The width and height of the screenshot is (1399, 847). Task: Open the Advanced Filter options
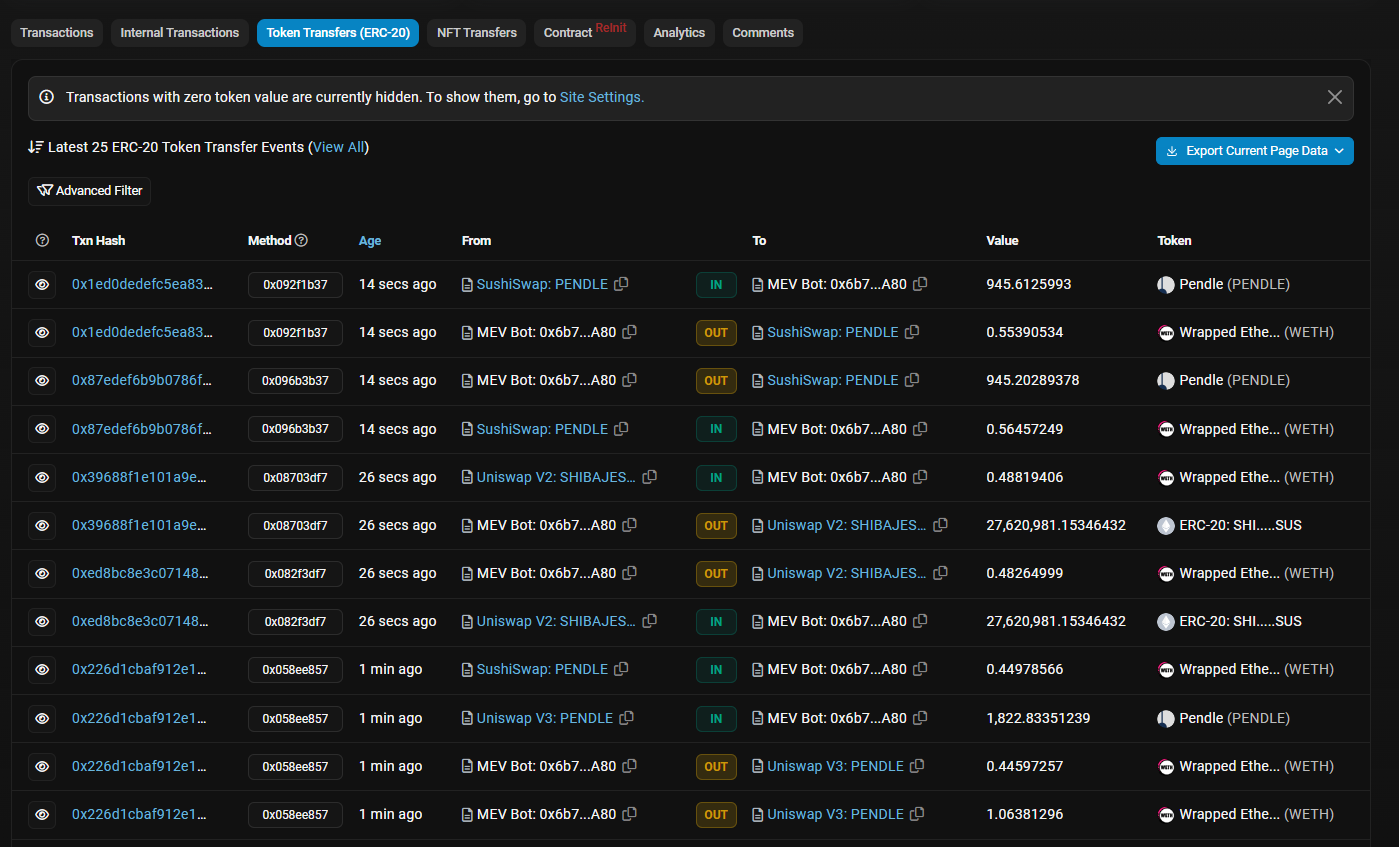(x=90, y=191)
